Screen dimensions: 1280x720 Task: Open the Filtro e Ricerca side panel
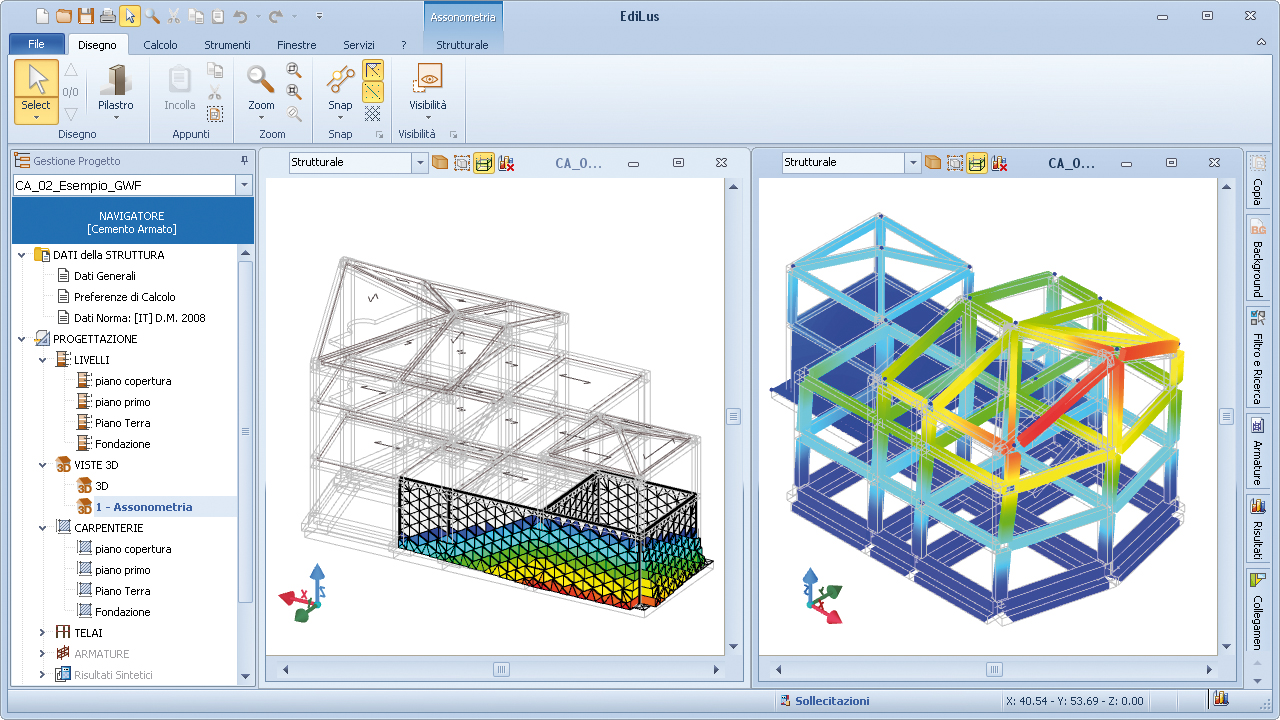point(1257,357)
